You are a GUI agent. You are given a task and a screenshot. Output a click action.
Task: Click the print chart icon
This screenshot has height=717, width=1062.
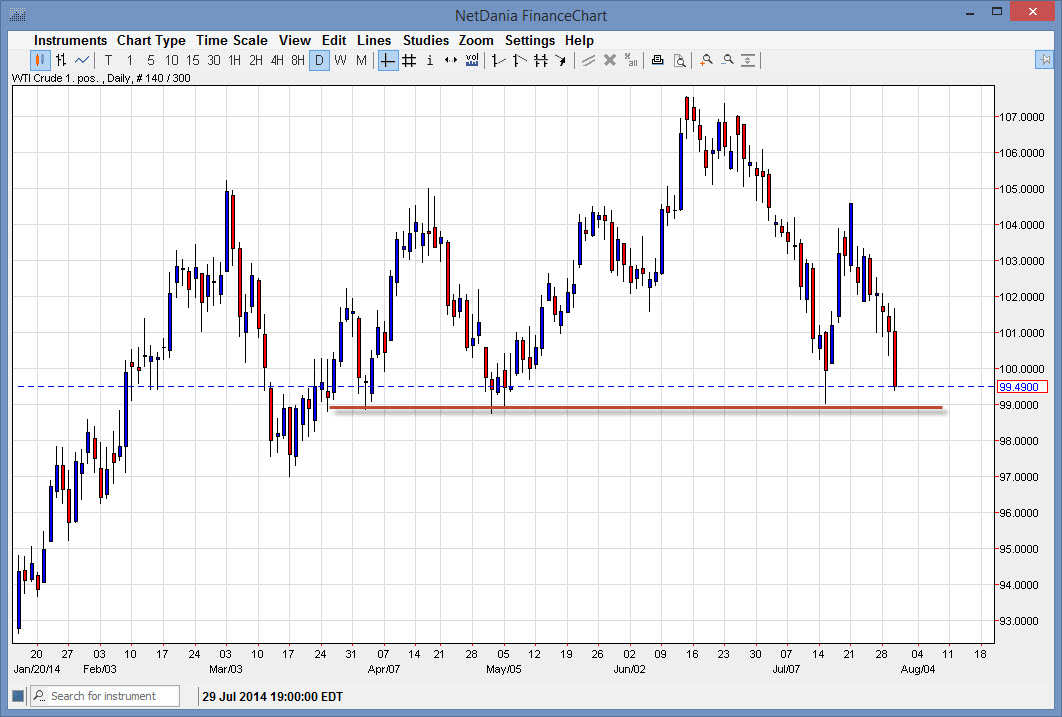coord(657,60)
